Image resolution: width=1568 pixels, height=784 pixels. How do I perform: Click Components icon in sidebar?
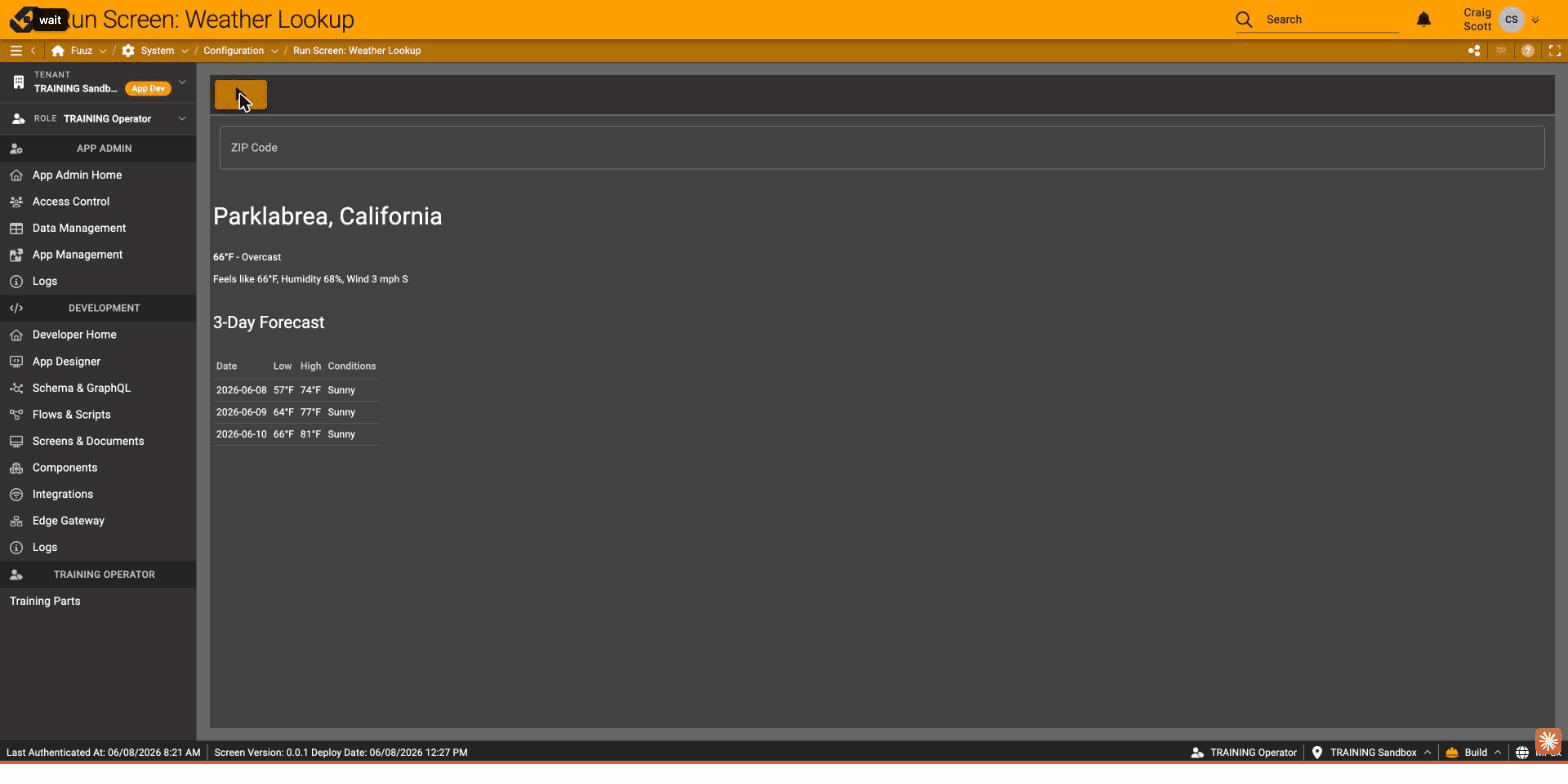pos(16,468)
